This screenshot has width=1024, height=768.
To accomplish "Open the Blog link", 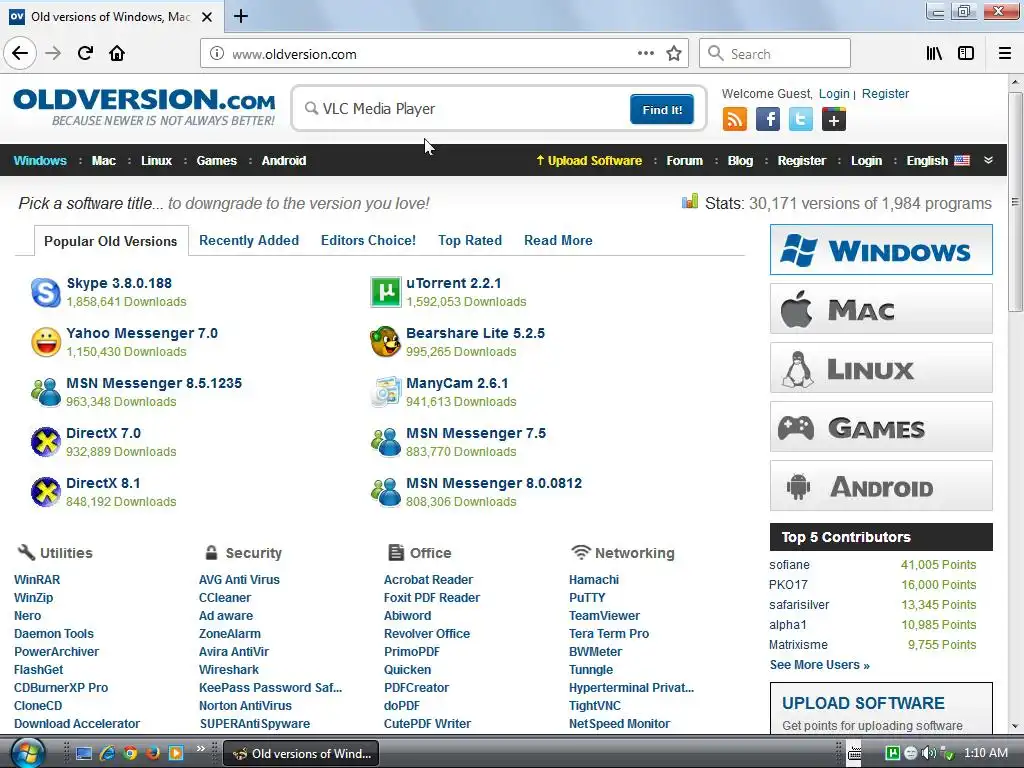I will 741,161.
